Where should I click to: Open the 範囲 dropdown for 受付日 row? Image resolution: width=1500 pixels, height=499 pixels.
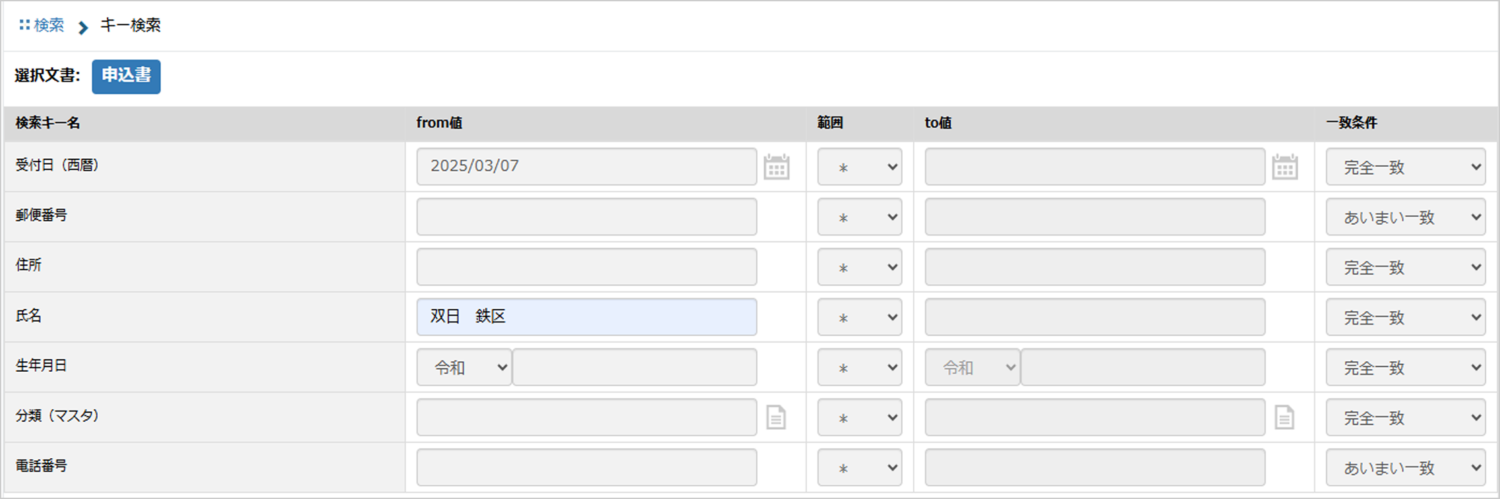point(859,167)
